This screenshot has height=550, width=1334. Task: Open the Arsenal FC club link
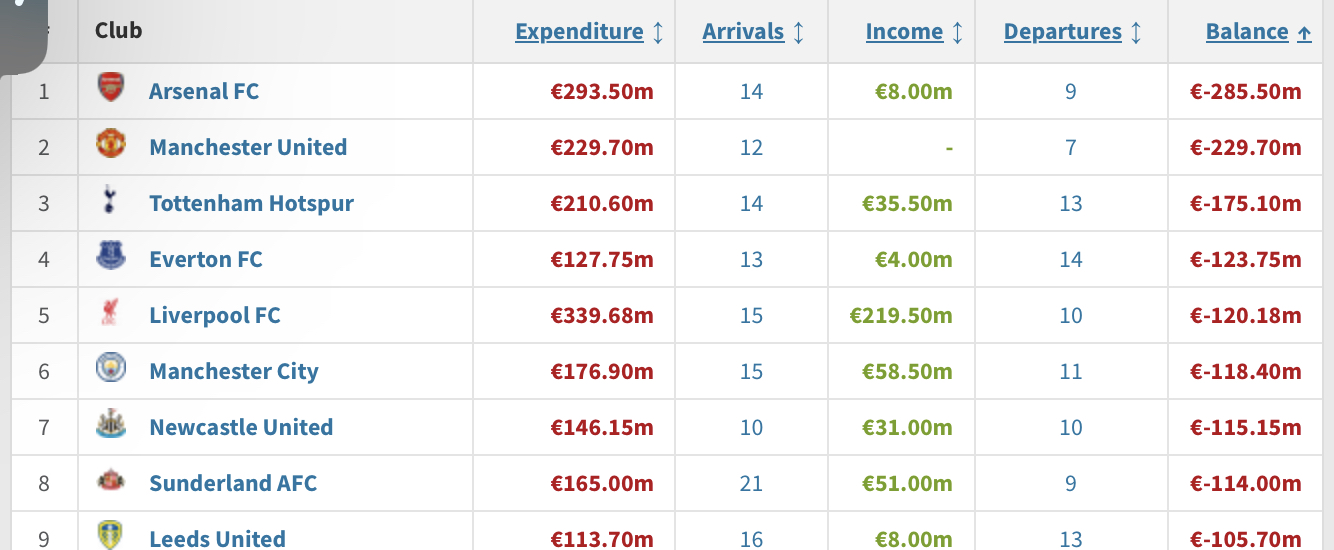(204, 91)
